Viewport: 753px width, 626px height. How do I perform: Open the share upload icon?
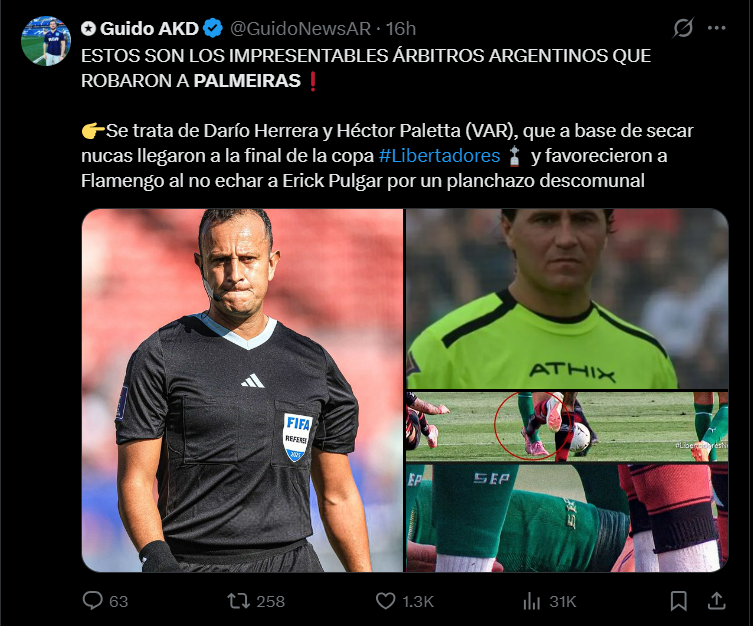717,601
